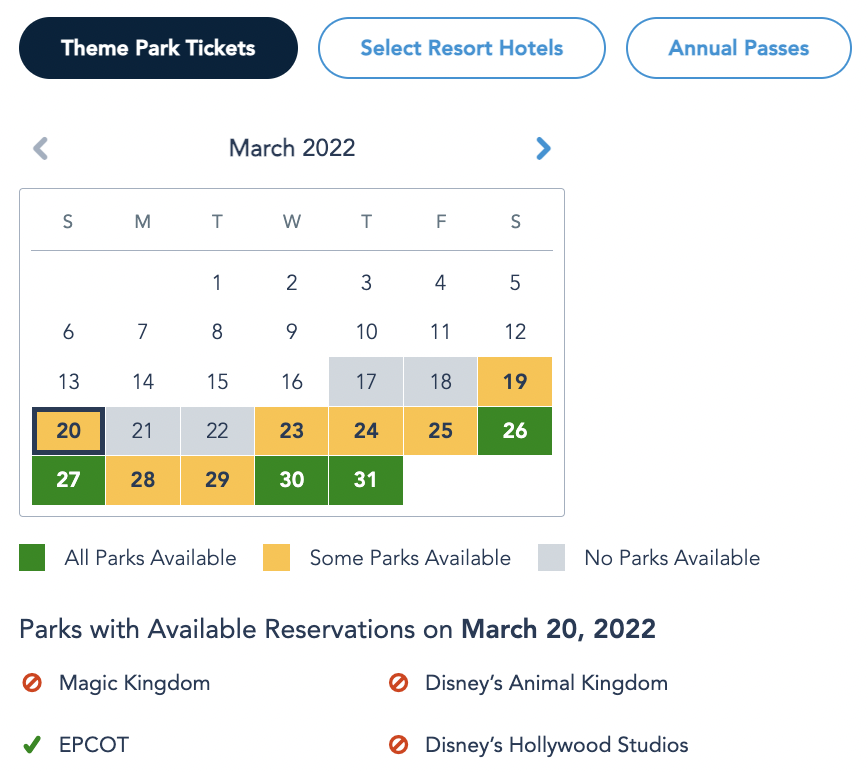Click the gray No Parks Available swatch
The width and height of the screenshot is (868, 772).
pyautogui.click(x=551, y=558)
